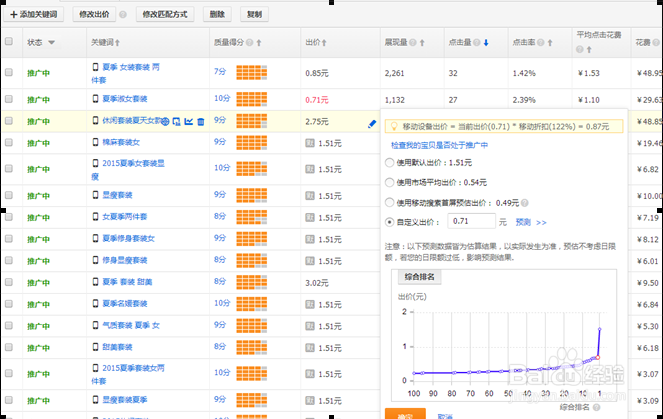Viewport: 663px width, 419px height.
Task: Click the 3.02元 bid for 夏季 套装 甜美
Action: point(317,283)
